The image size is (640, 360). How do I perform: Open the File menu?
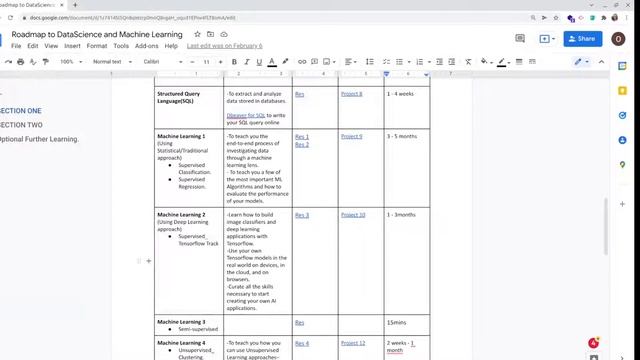(x=16, y=46)
